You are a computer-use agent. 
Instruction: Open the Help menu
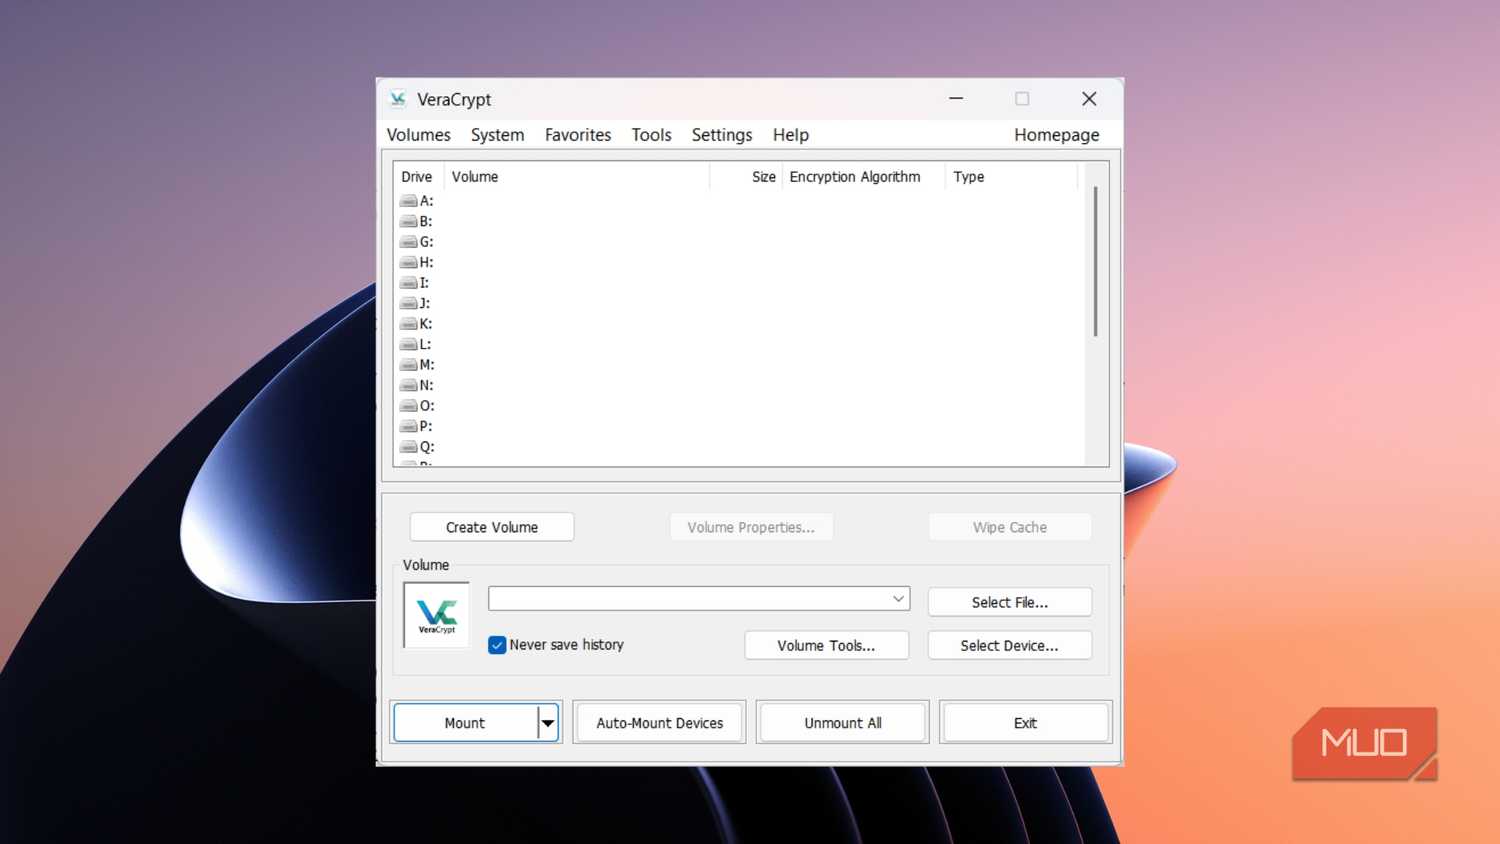[790, 135]
